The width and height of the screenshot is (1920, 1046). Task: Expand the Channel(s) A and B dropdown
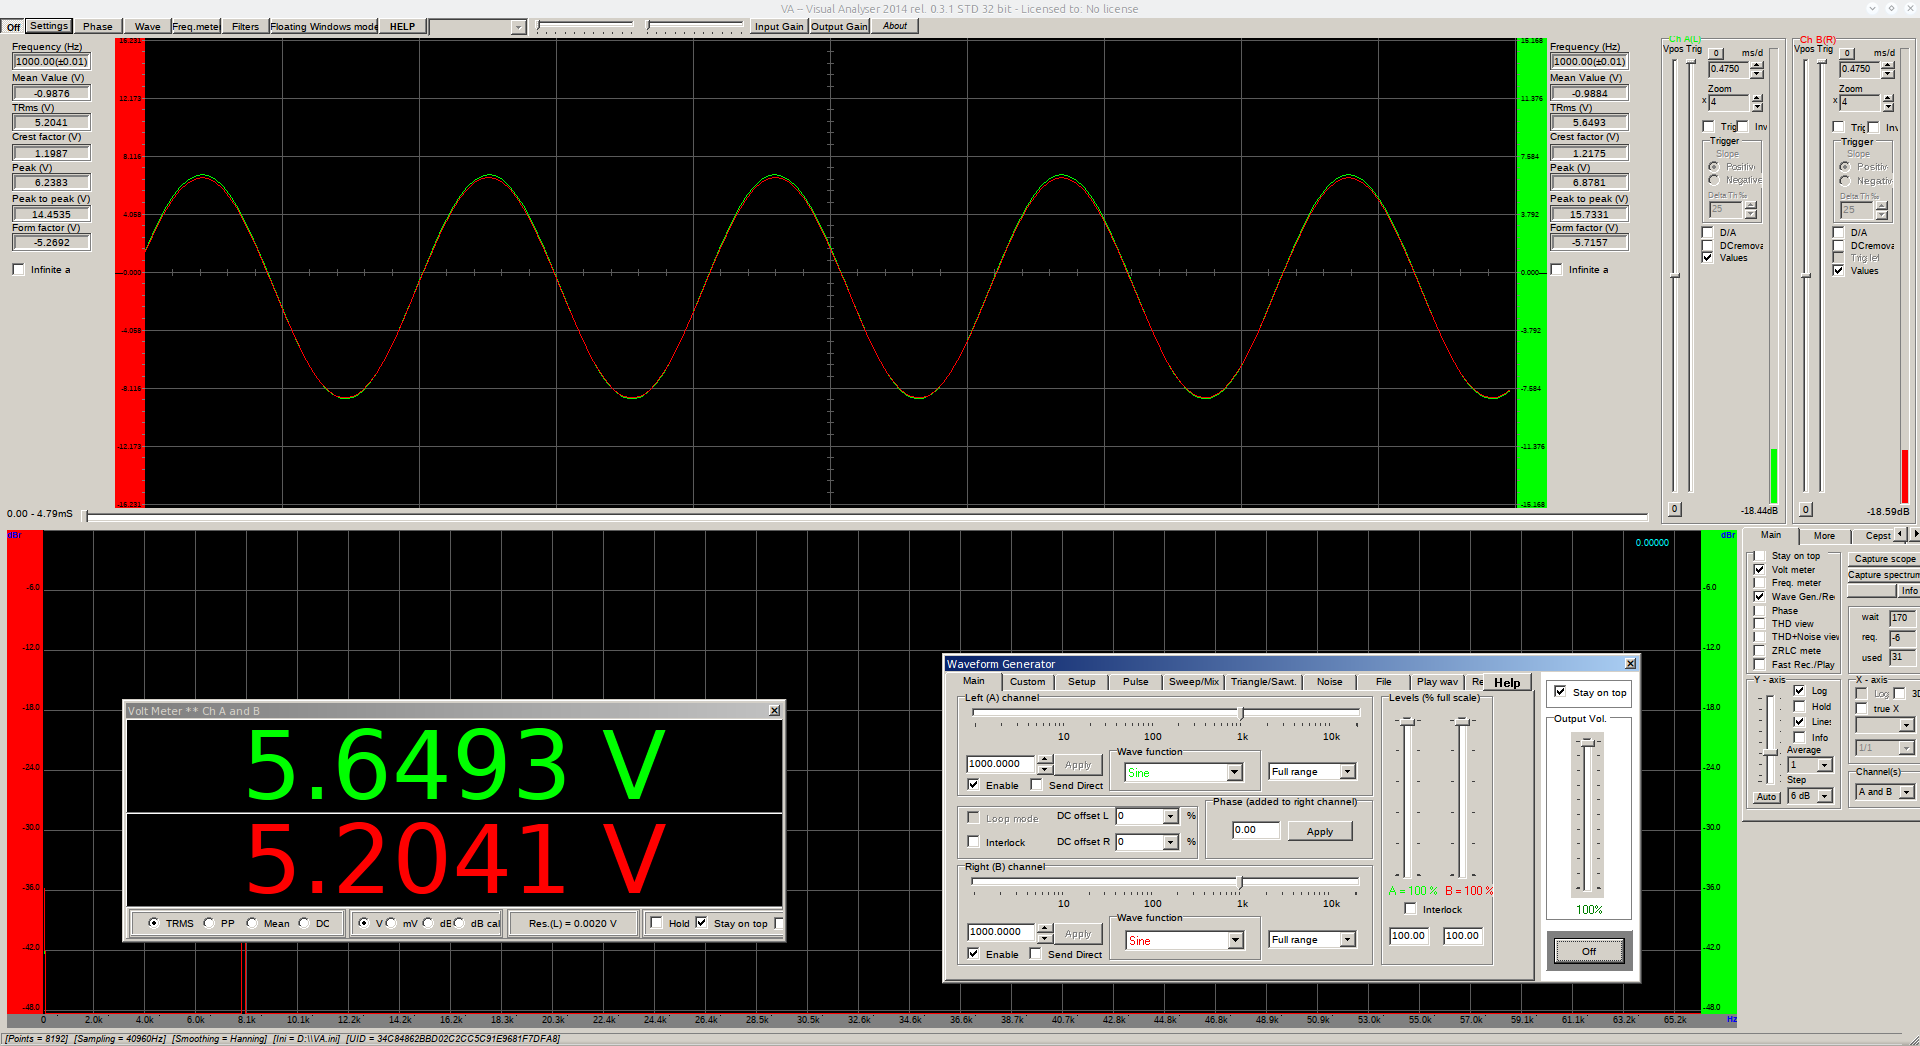(1906, 792)
